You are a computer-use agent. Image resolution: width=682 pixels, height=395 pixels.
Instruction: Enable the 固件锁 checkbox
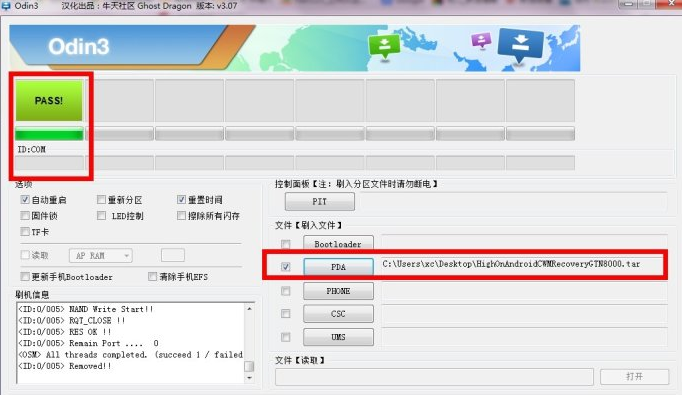click(x=25, y=216)
